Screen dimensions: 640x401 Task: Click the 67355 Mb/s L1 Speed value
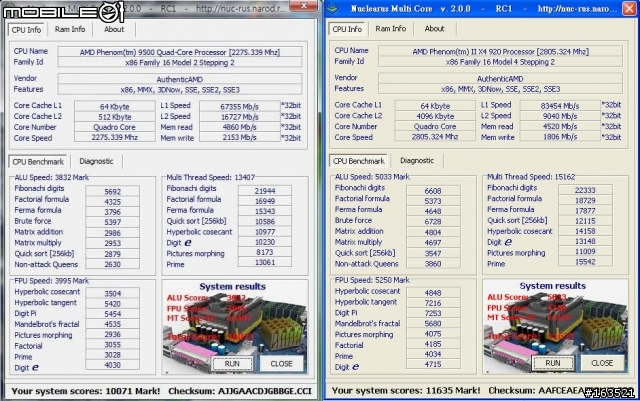tap(240, 106)
